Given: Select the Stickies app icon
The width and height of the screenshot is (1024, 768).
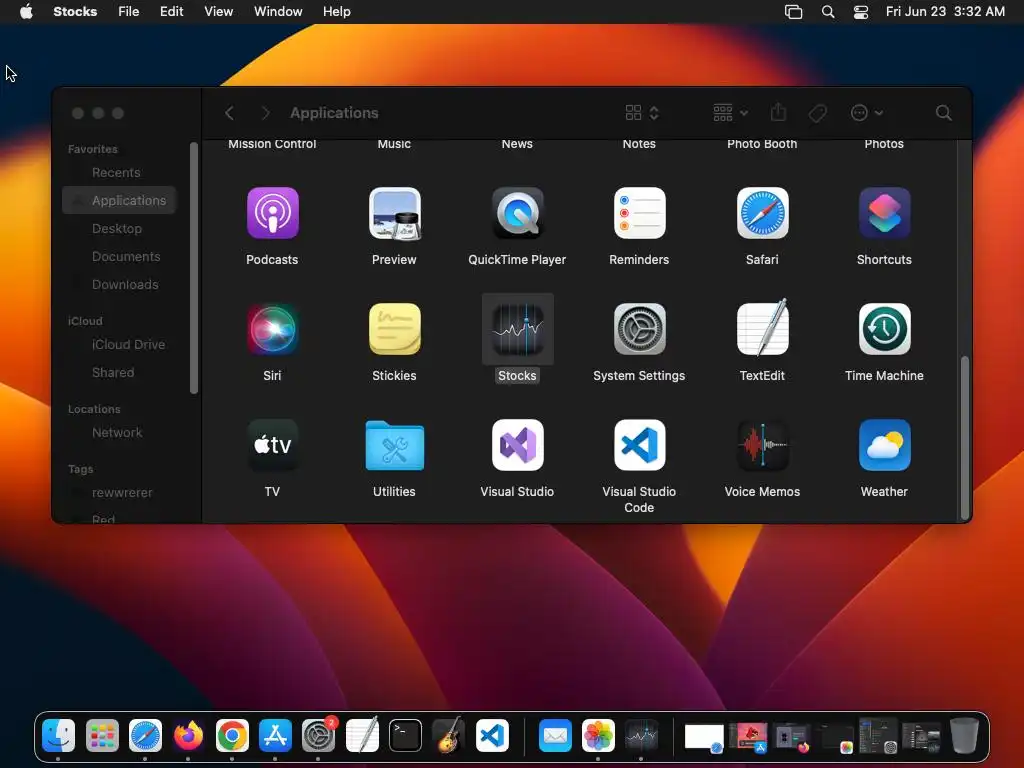Looking at the screenshot, I should (x=394, y=329).
